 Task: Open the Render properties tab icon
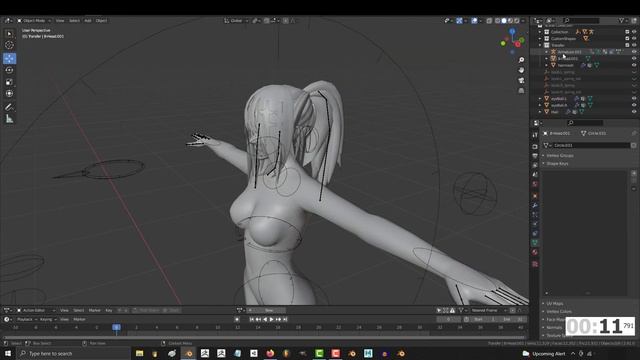tap(535, 146)
